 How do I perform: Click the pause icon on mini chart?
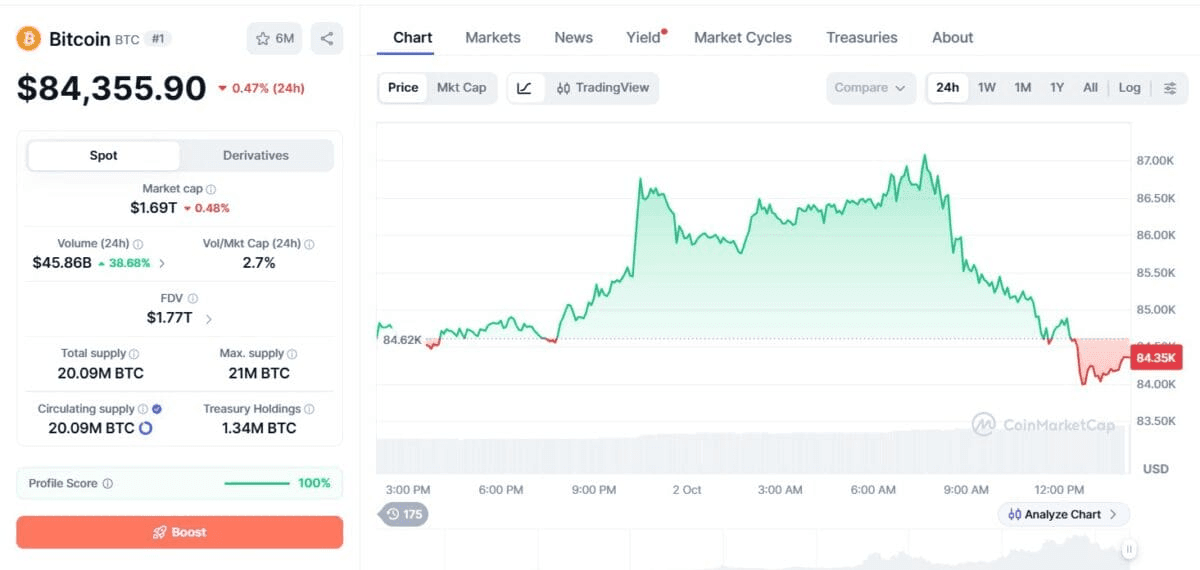tap(1129, 548)
